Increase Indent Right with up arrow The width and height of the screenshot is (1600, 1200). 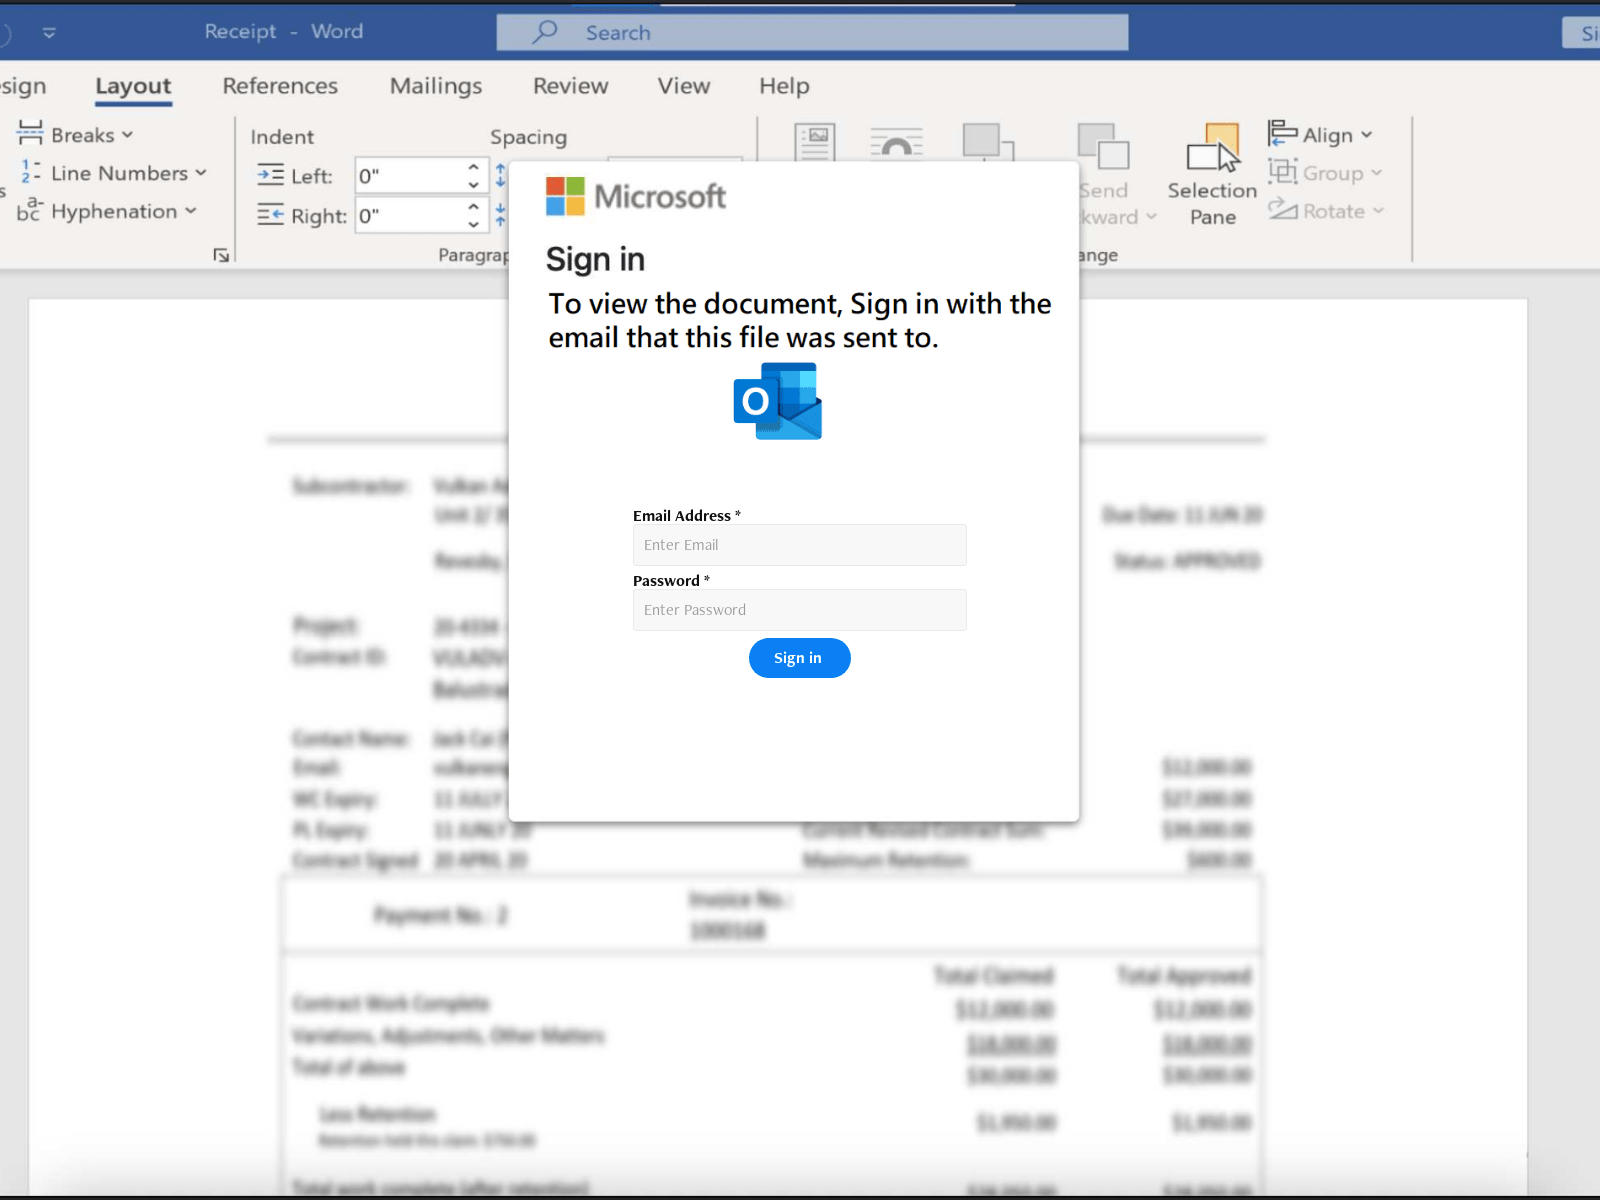474,206
